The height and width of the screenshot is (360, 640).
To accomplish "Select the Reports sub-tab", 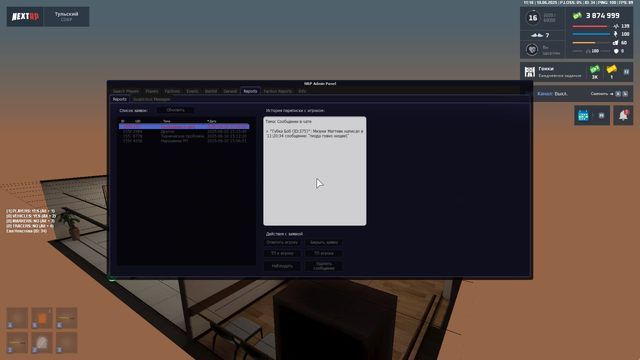I will click(120, 99).
